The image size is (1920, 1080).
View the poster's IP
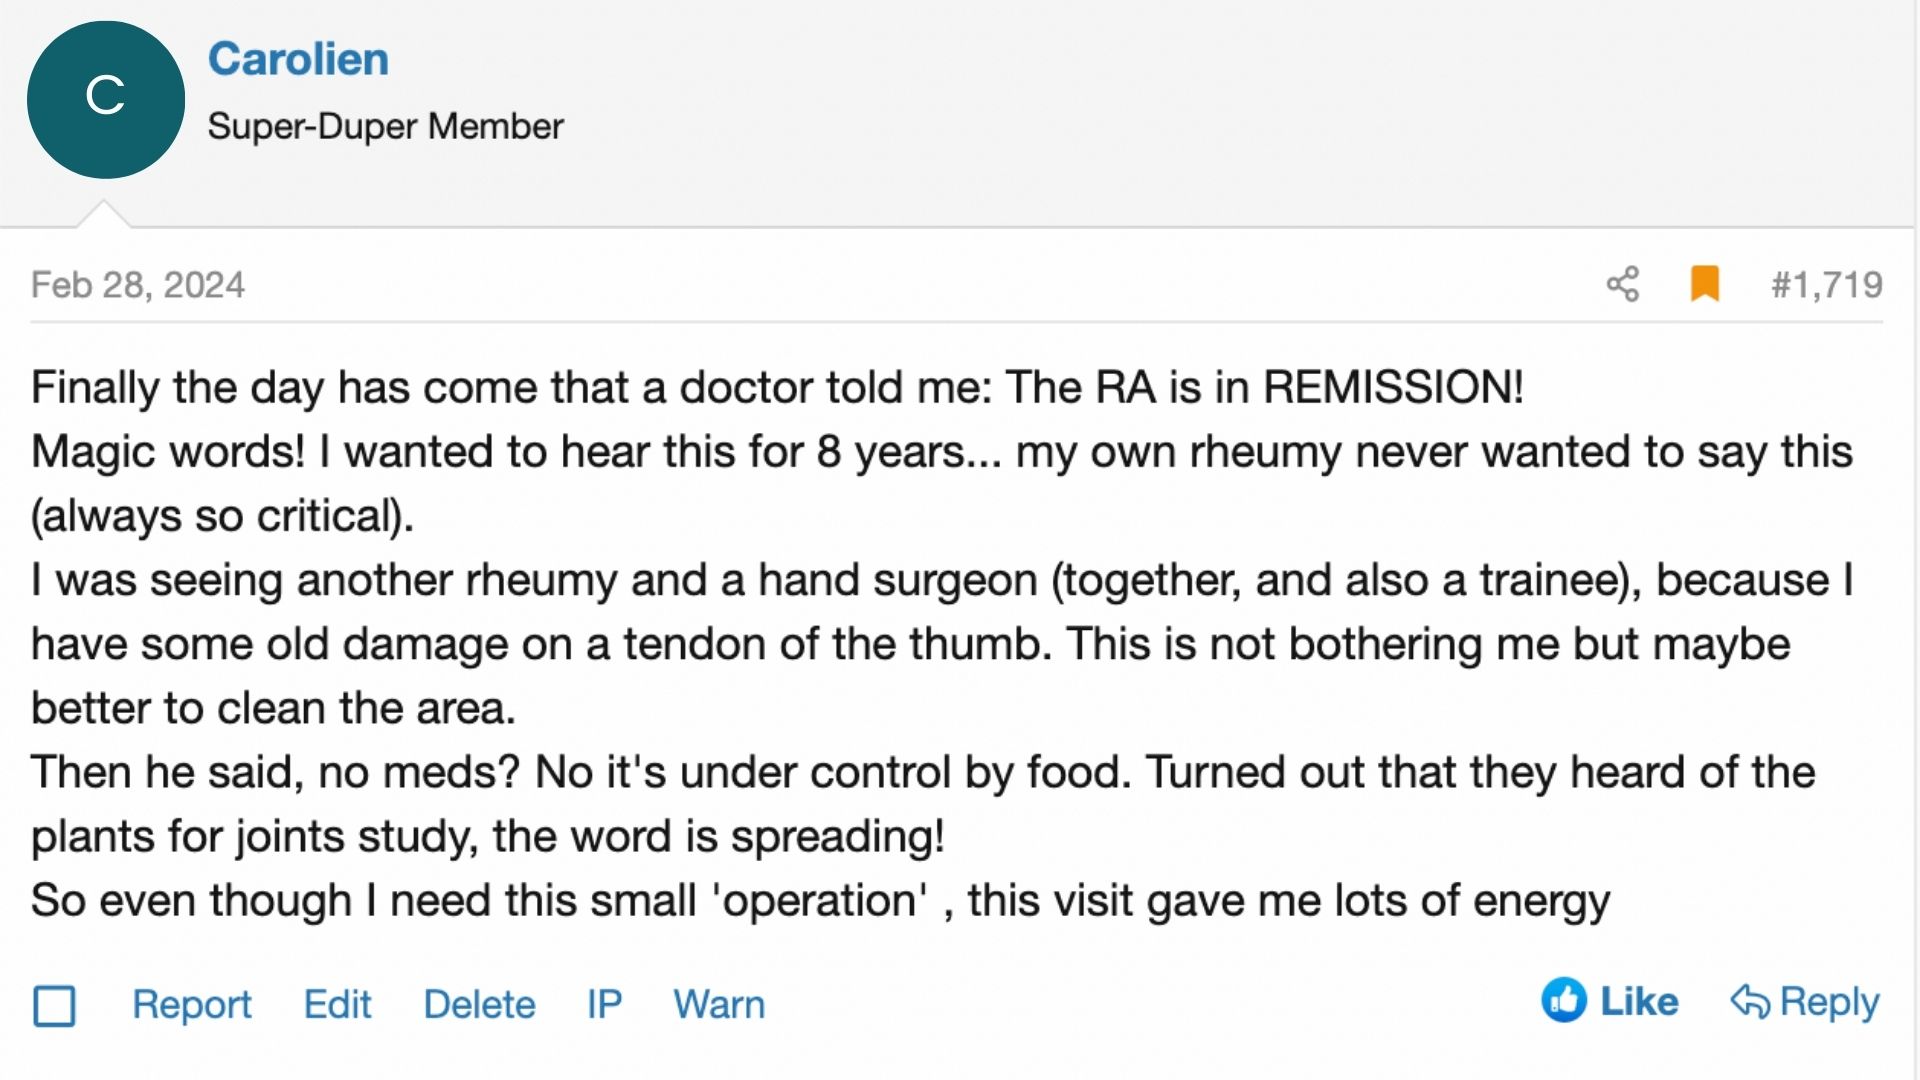click(604, 1004)
